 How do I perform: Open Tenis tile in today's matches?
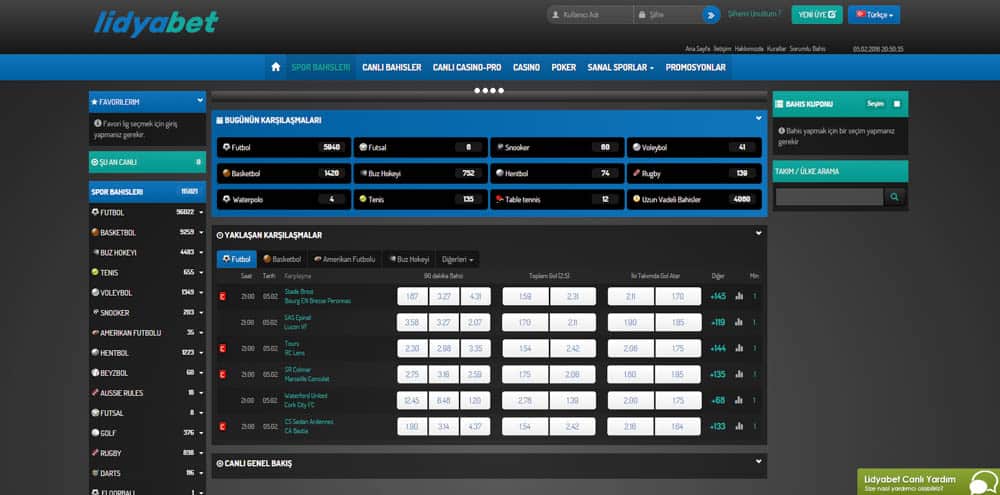(420, 199)
